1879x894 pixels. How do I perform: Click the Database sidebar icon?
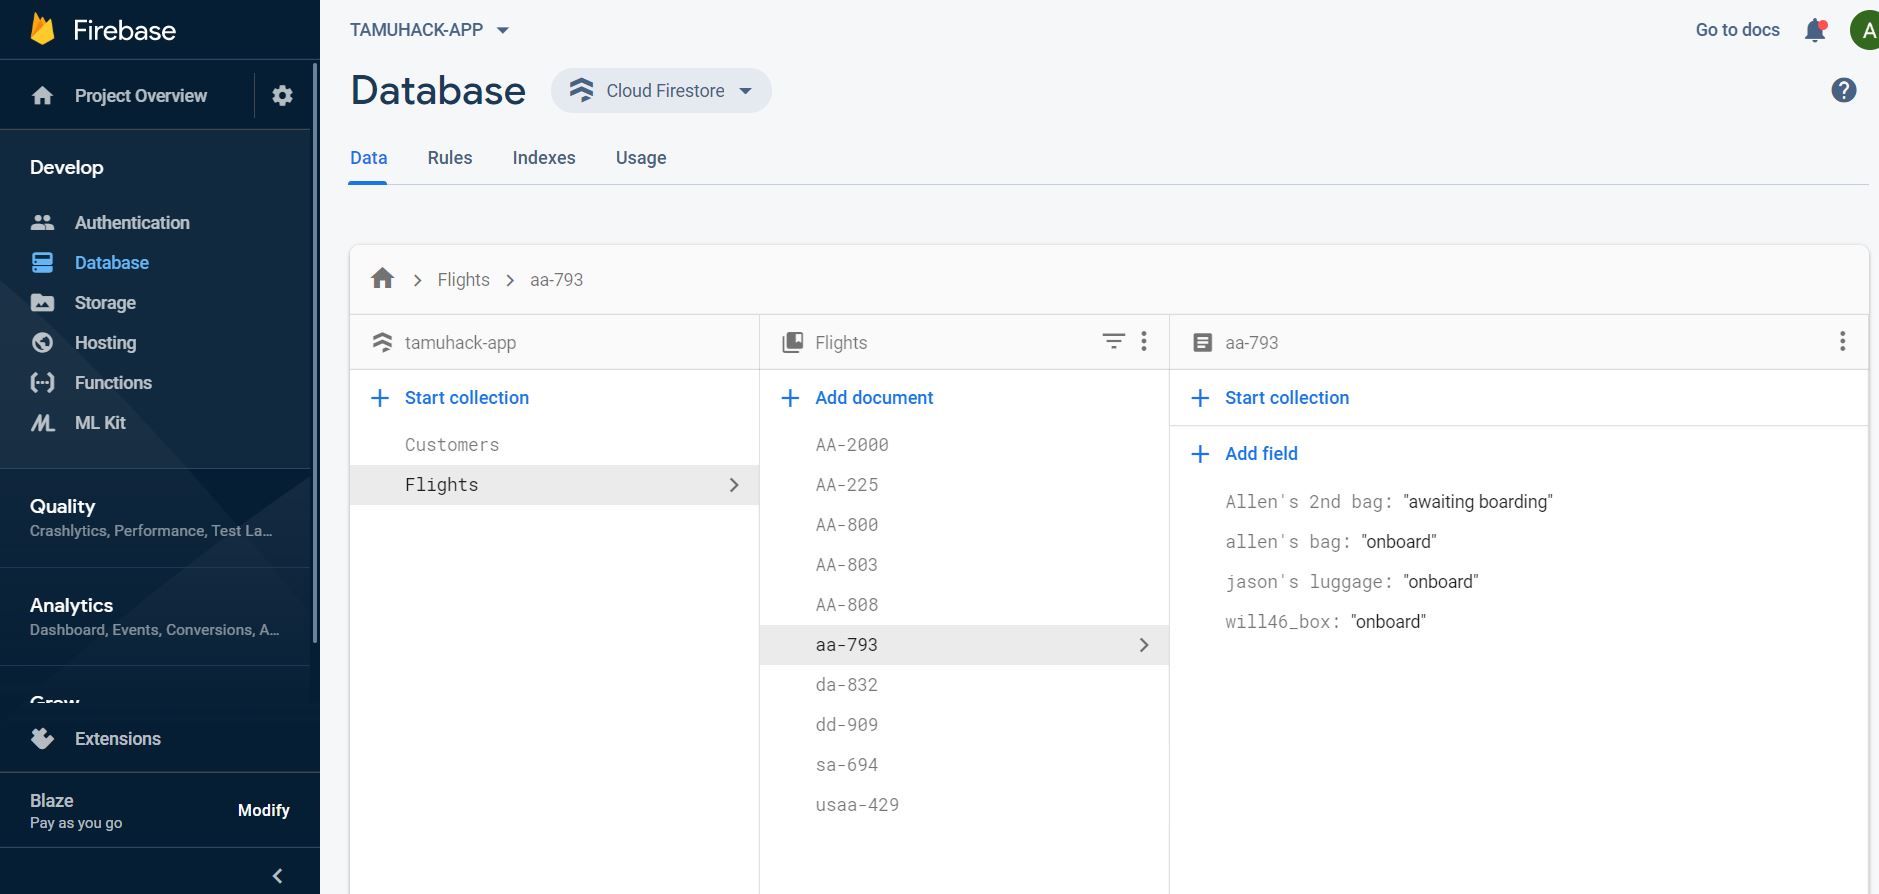point(42,262)
